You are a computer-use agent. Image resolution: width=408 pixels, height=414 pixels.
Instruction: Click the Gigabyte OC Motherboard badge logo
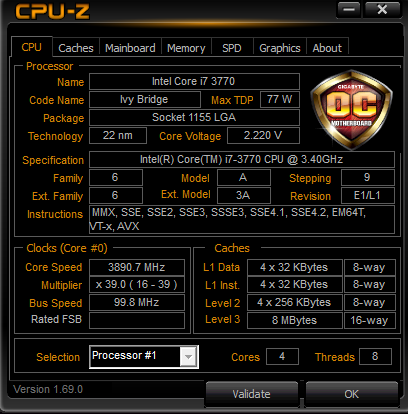(x=351, y=109)
